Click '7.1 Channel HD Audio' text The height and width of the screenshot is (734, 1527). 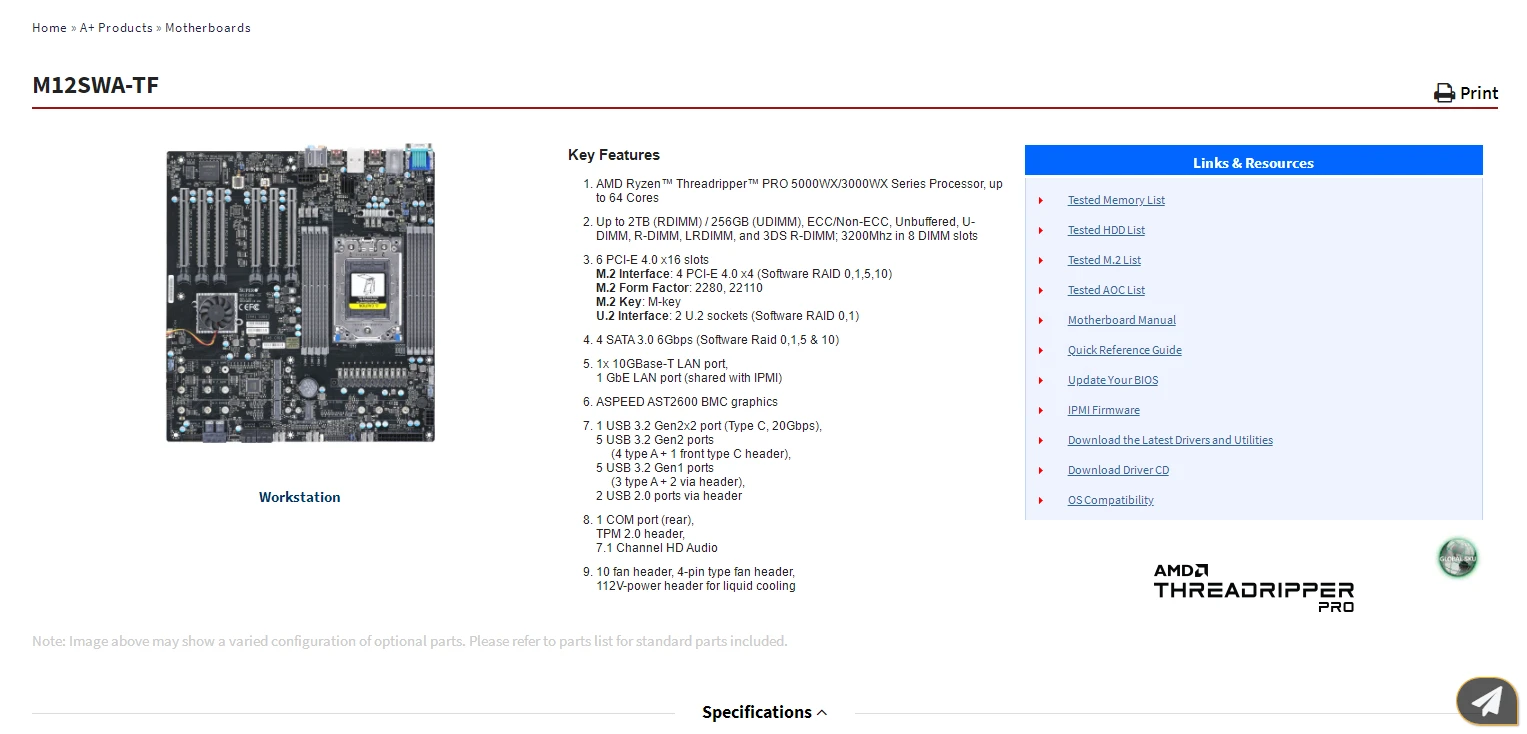pos(657,548)
